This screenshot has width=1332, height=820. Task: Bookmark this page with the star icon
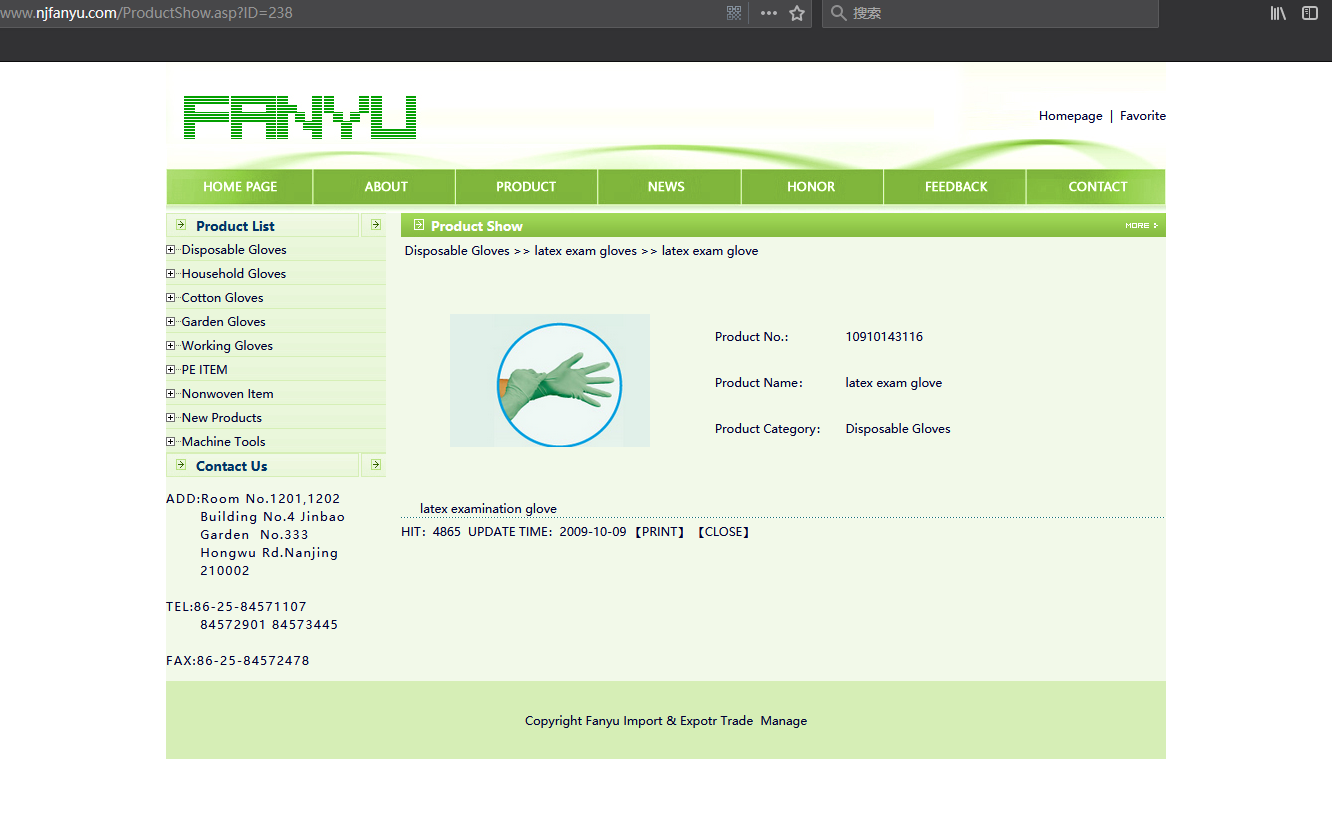797,13
